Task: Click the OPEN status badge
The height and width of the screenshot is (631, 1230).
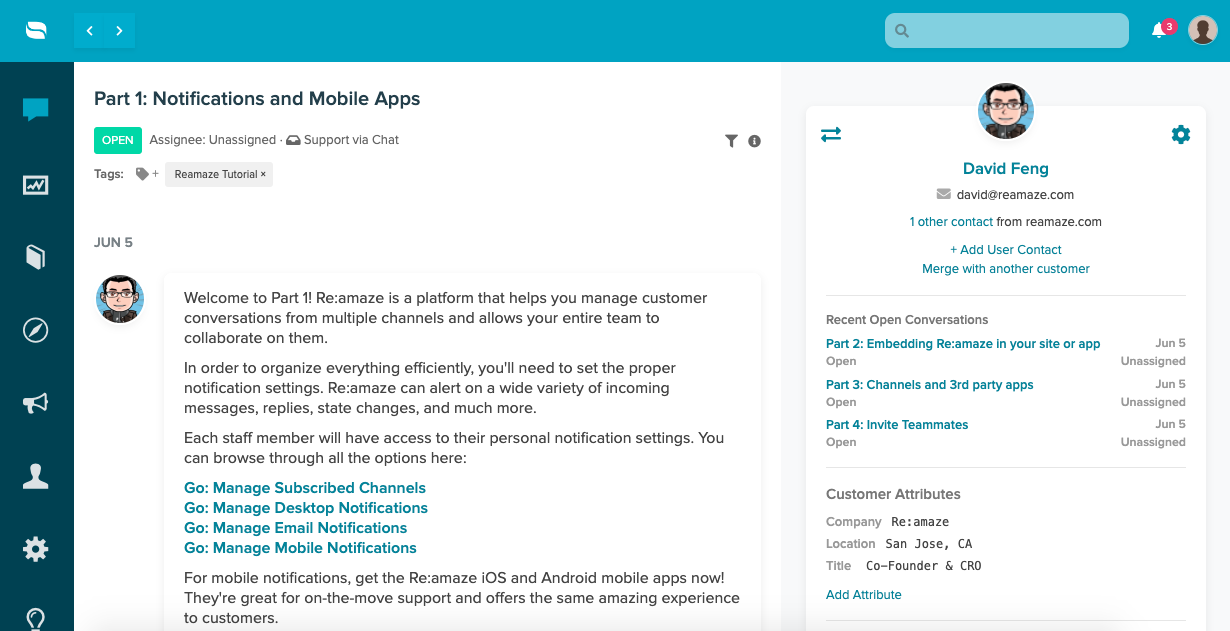Action: [x=118, y=140]
